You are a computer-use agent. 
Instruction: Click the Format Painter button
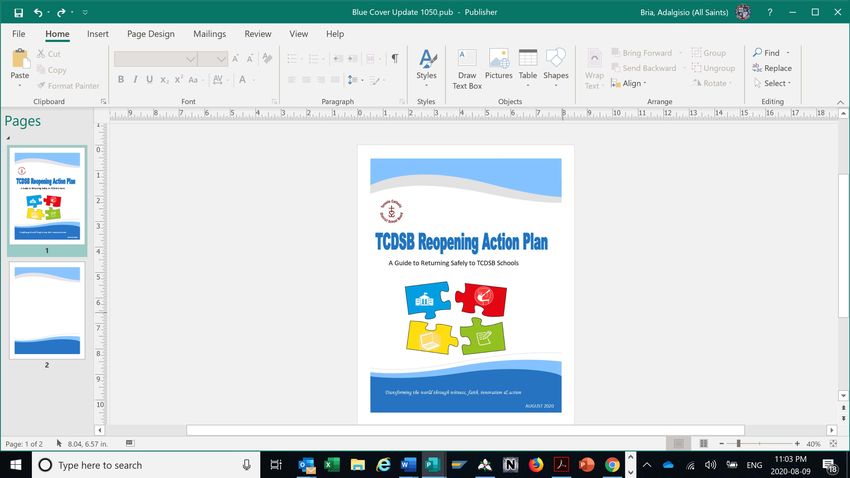68,85
